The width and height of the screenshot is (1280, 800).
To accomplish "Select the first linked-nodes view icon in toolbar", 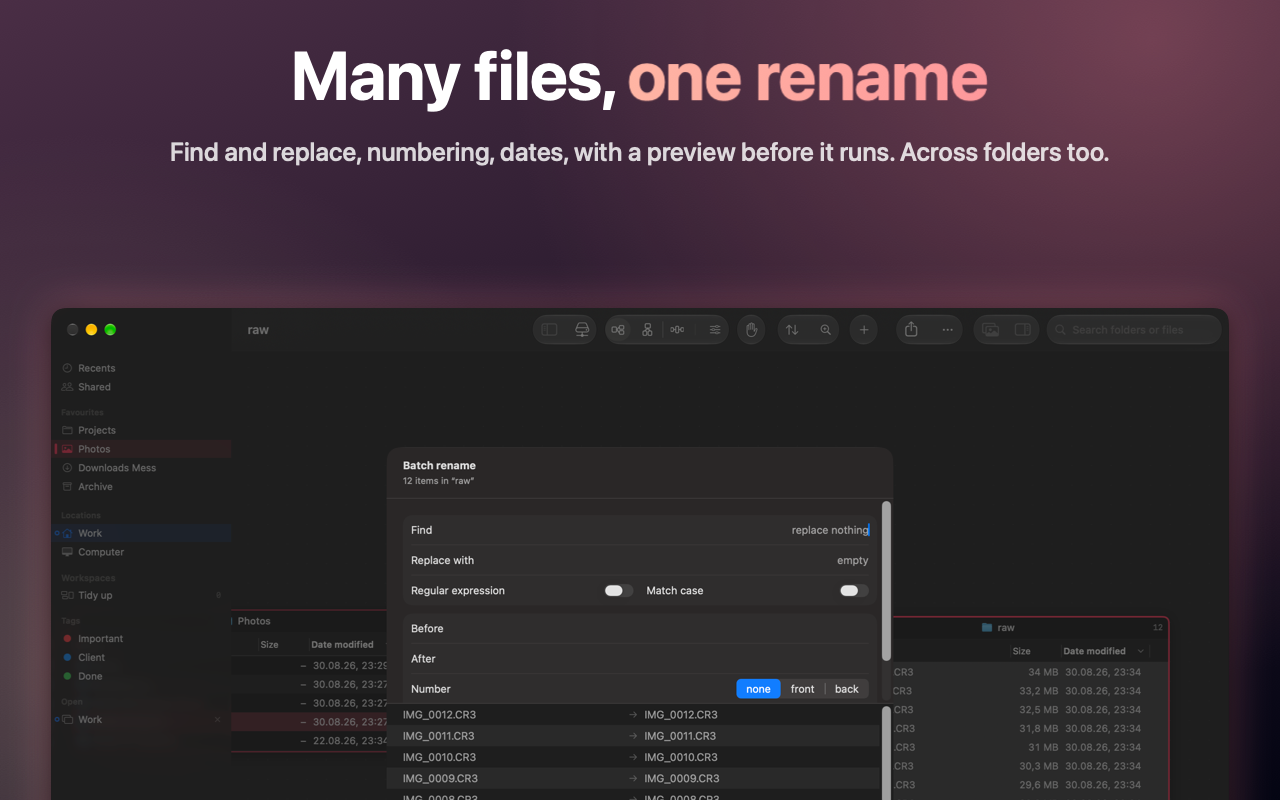I will [618, 330].
